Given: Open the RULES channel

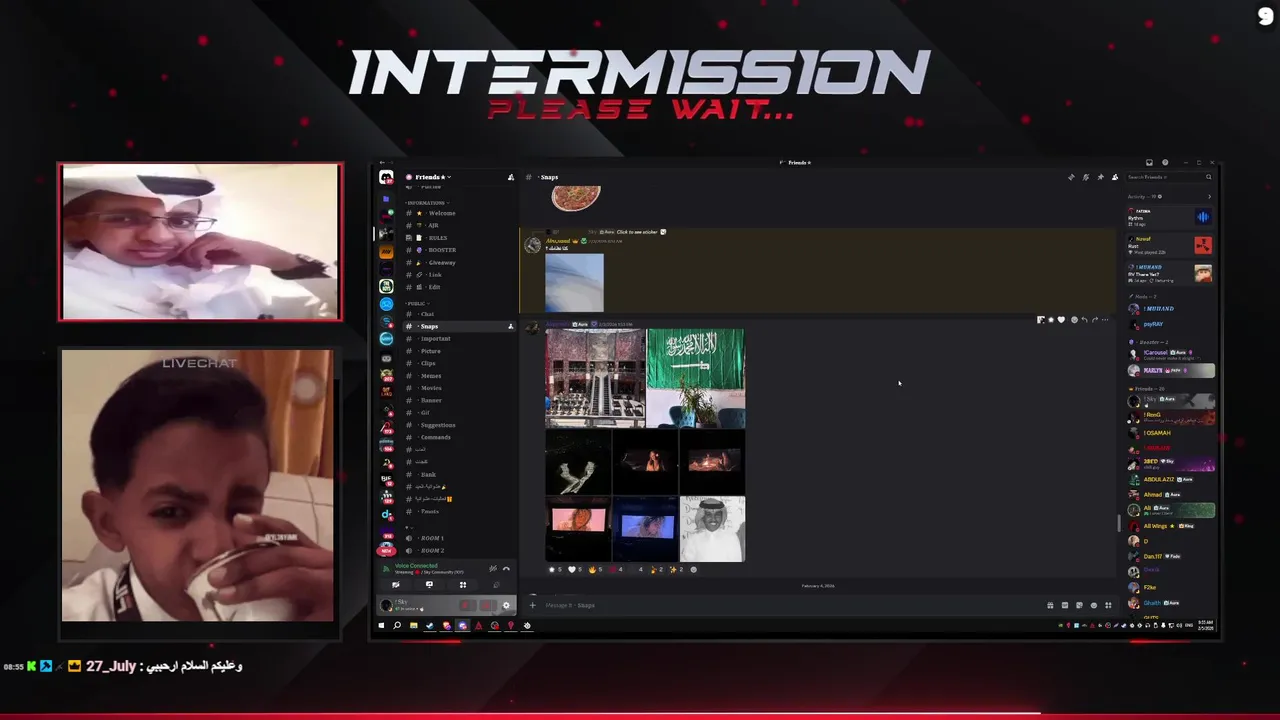Looking at the screenshot, I should (437, 238).
